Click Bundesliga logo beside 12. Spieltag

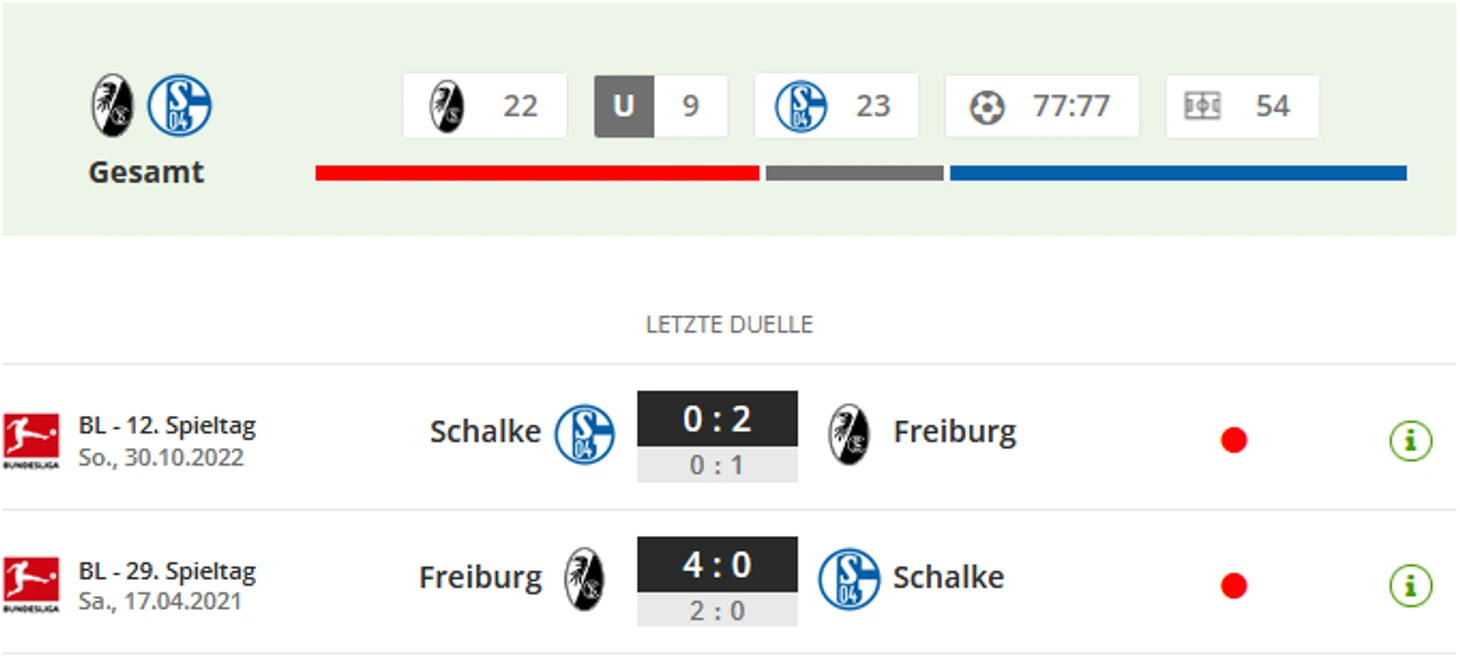click(x=31, y=441)
